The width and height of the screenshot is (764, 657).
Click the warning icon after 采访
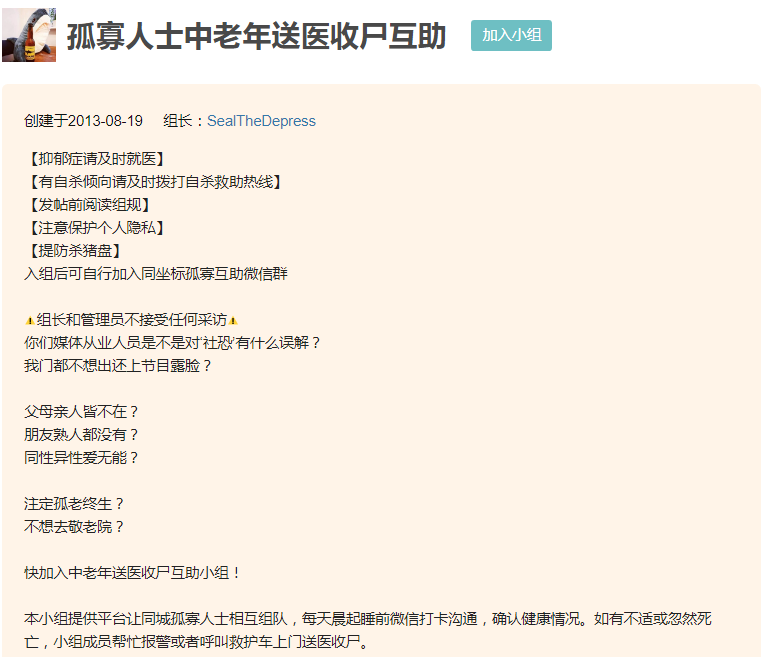point(233,321)
